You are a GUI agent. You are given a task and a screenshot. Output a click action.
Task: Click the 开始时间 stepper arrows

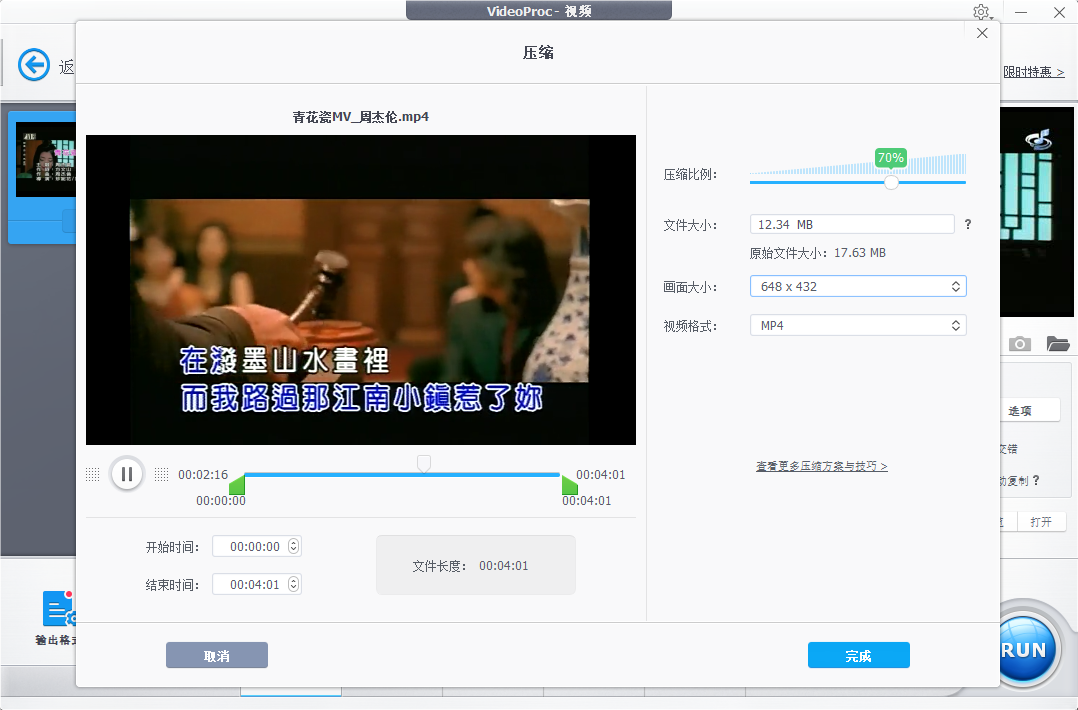point(293,547)
